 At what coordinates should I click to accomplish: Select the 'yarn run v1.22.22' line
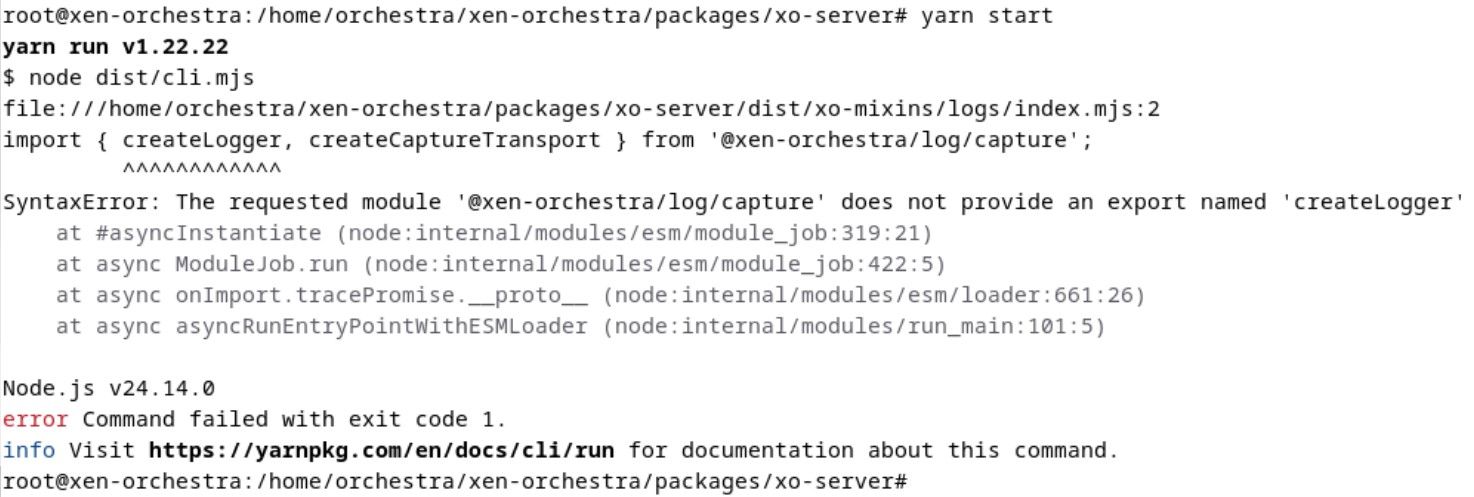116,47
